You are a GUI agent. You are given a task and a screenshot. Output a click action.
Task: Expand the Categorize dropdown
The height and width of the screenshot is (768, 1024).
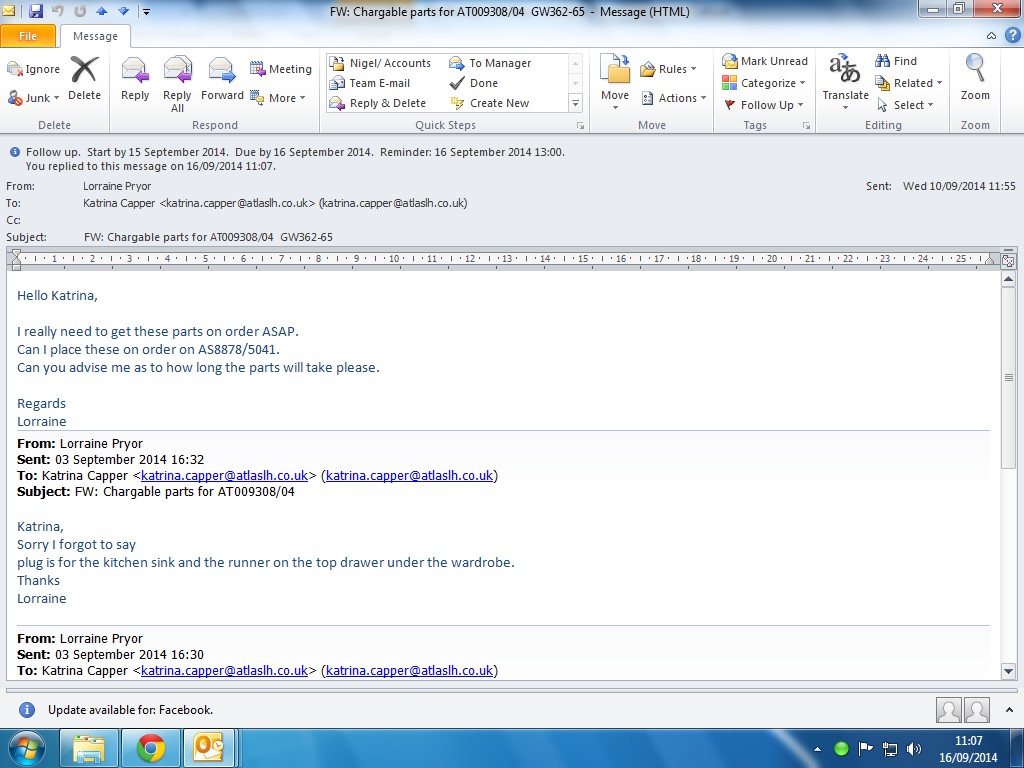[x=763, y=83]
